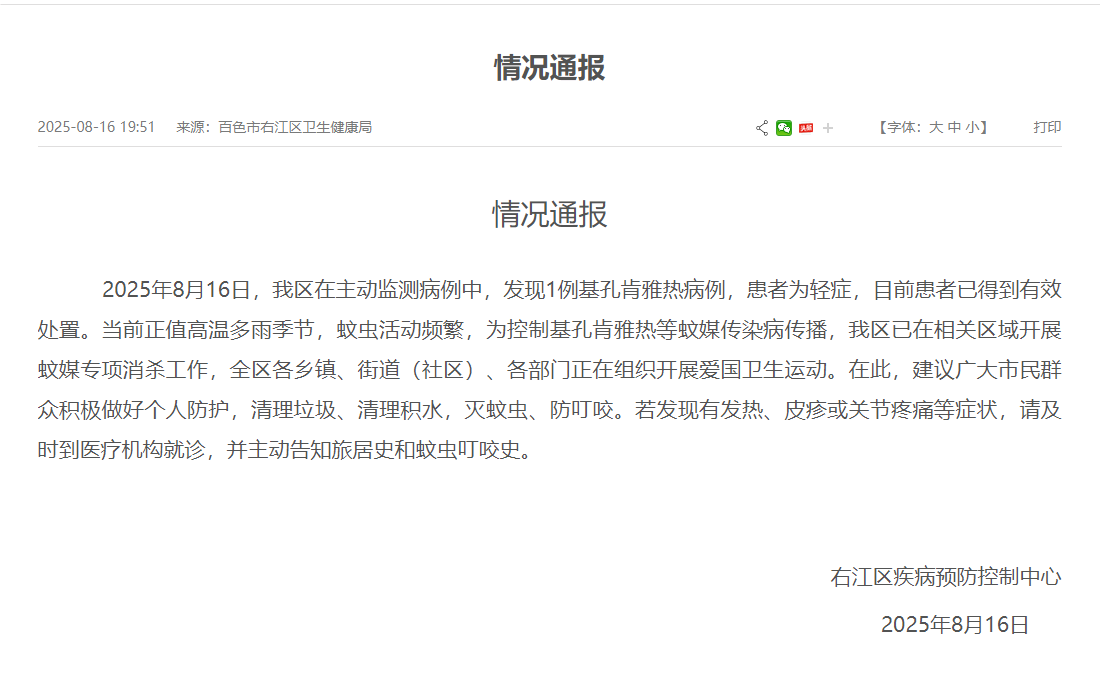Click body line beginning 处置。当前正值高温多雨季节
Image resolution: width=1100 pixels, height=691 pixels.
click(549, 330)
